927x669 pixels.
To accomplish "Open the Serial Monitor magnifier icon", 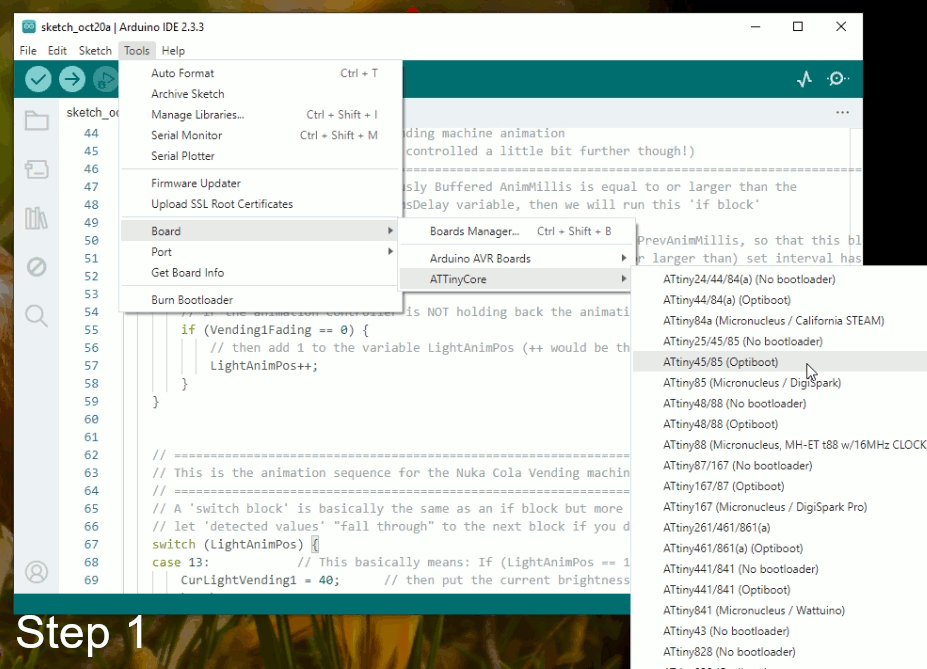I will [x=838, y=79].
